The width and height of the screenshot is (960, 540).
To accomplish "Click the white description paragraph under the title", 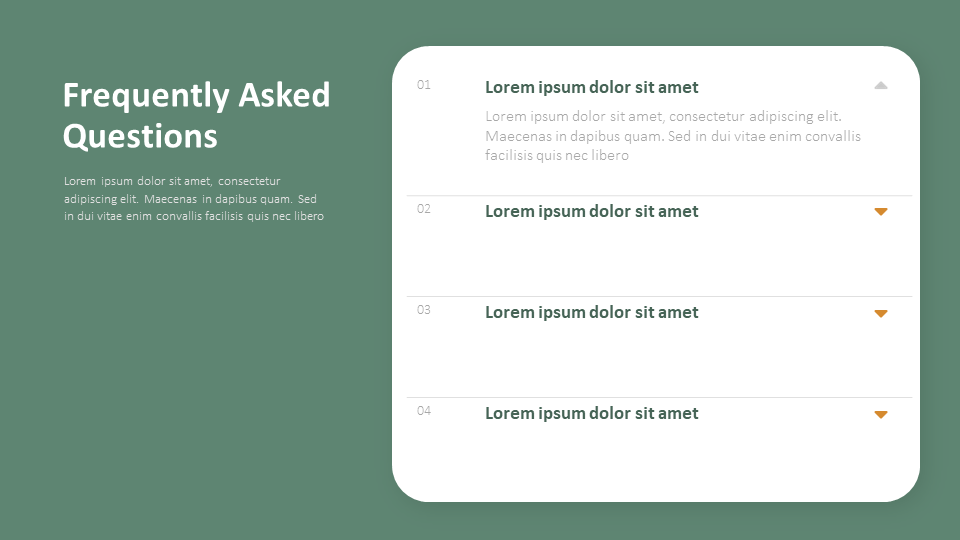I will [194, 198].
